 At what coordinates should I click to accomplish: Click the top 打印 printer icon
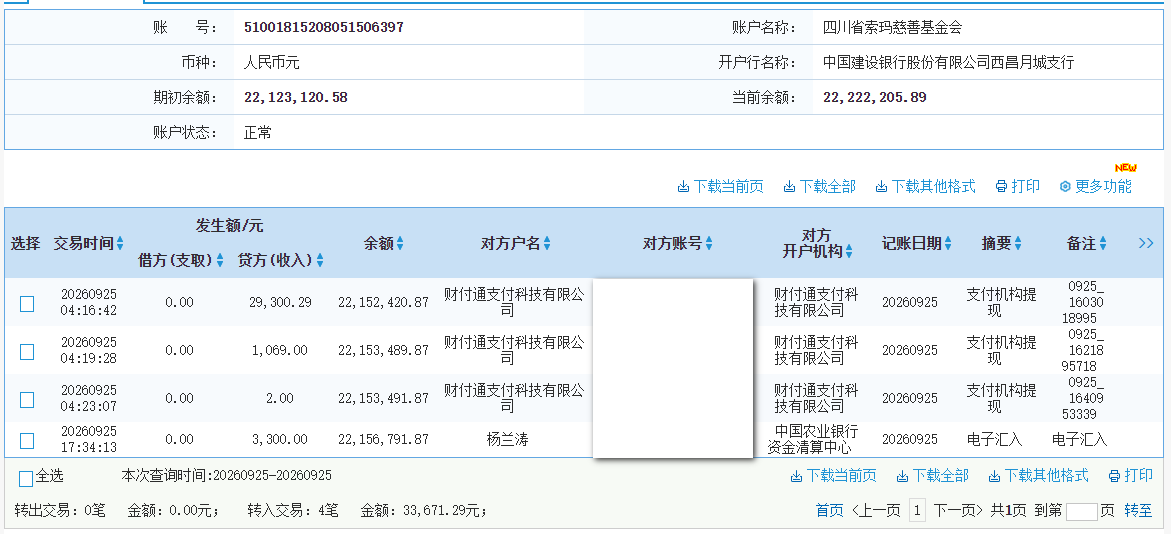1001,187
